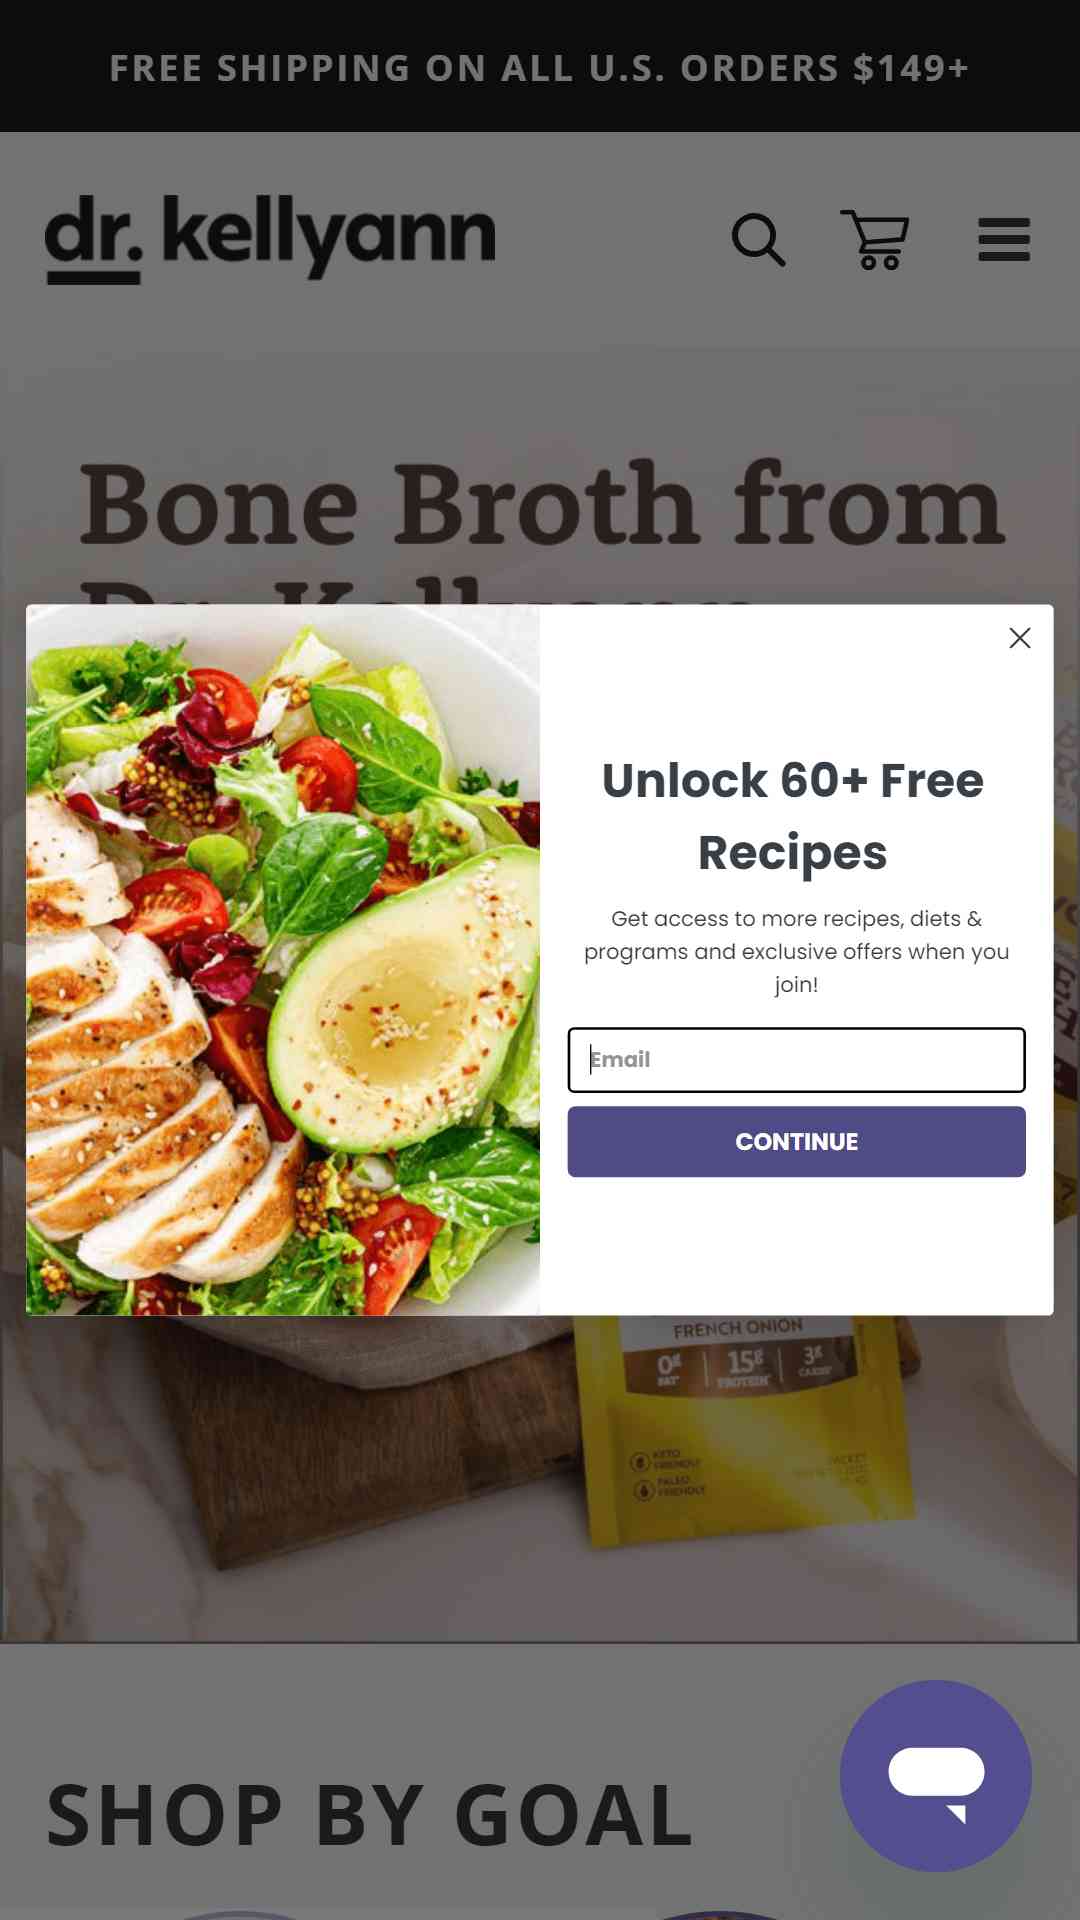Click the SHOP BY GOAL section heading

pos(370,1815)
